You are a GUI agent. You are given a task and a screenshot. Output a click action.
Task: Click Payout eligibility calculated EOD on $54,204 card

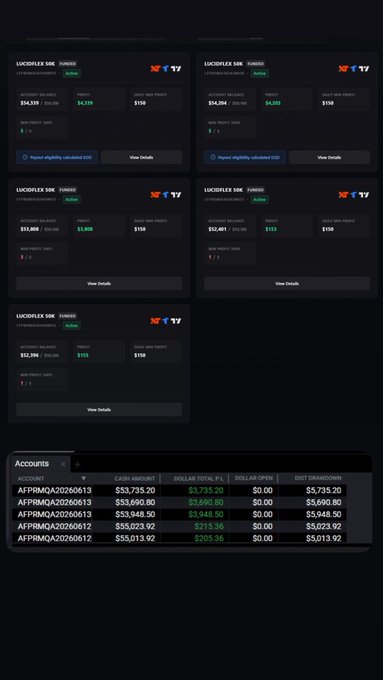click(x=245, y=157)
